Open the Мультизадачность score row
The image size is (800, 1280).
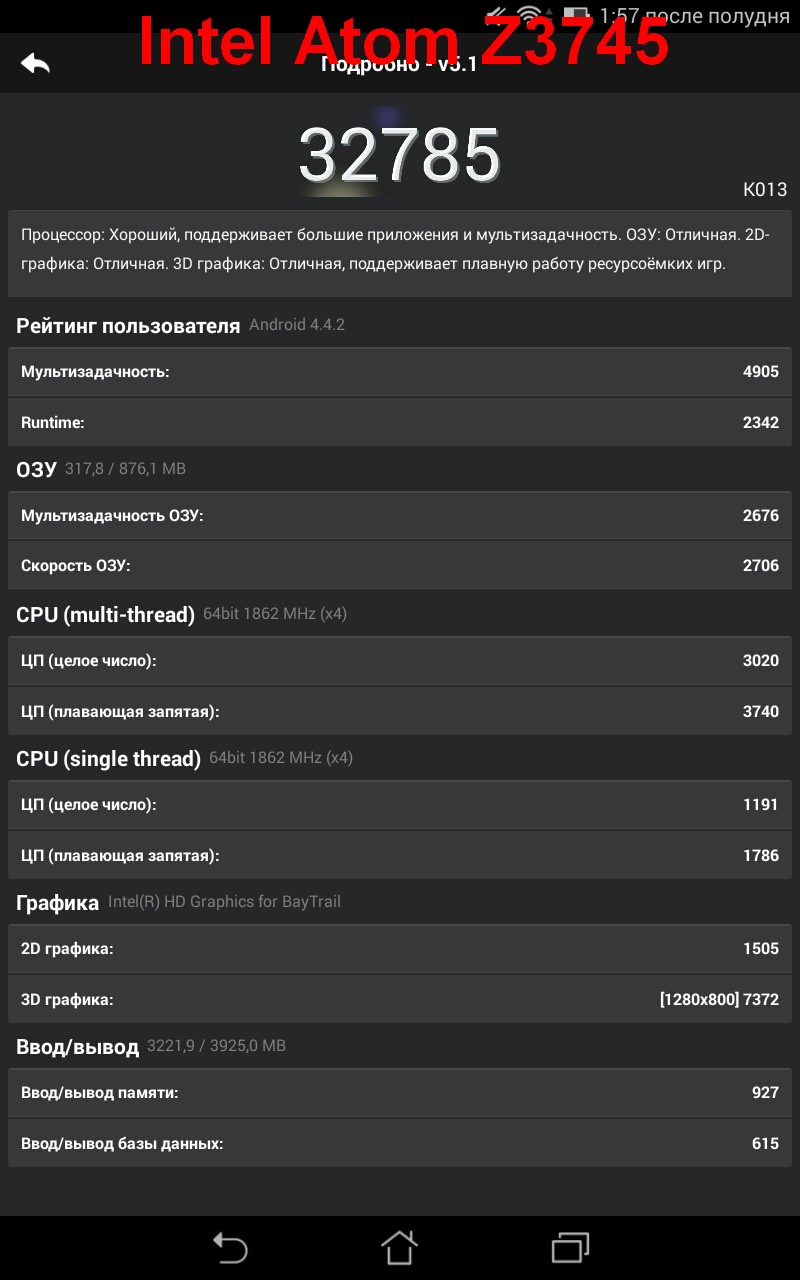point(400,372)
